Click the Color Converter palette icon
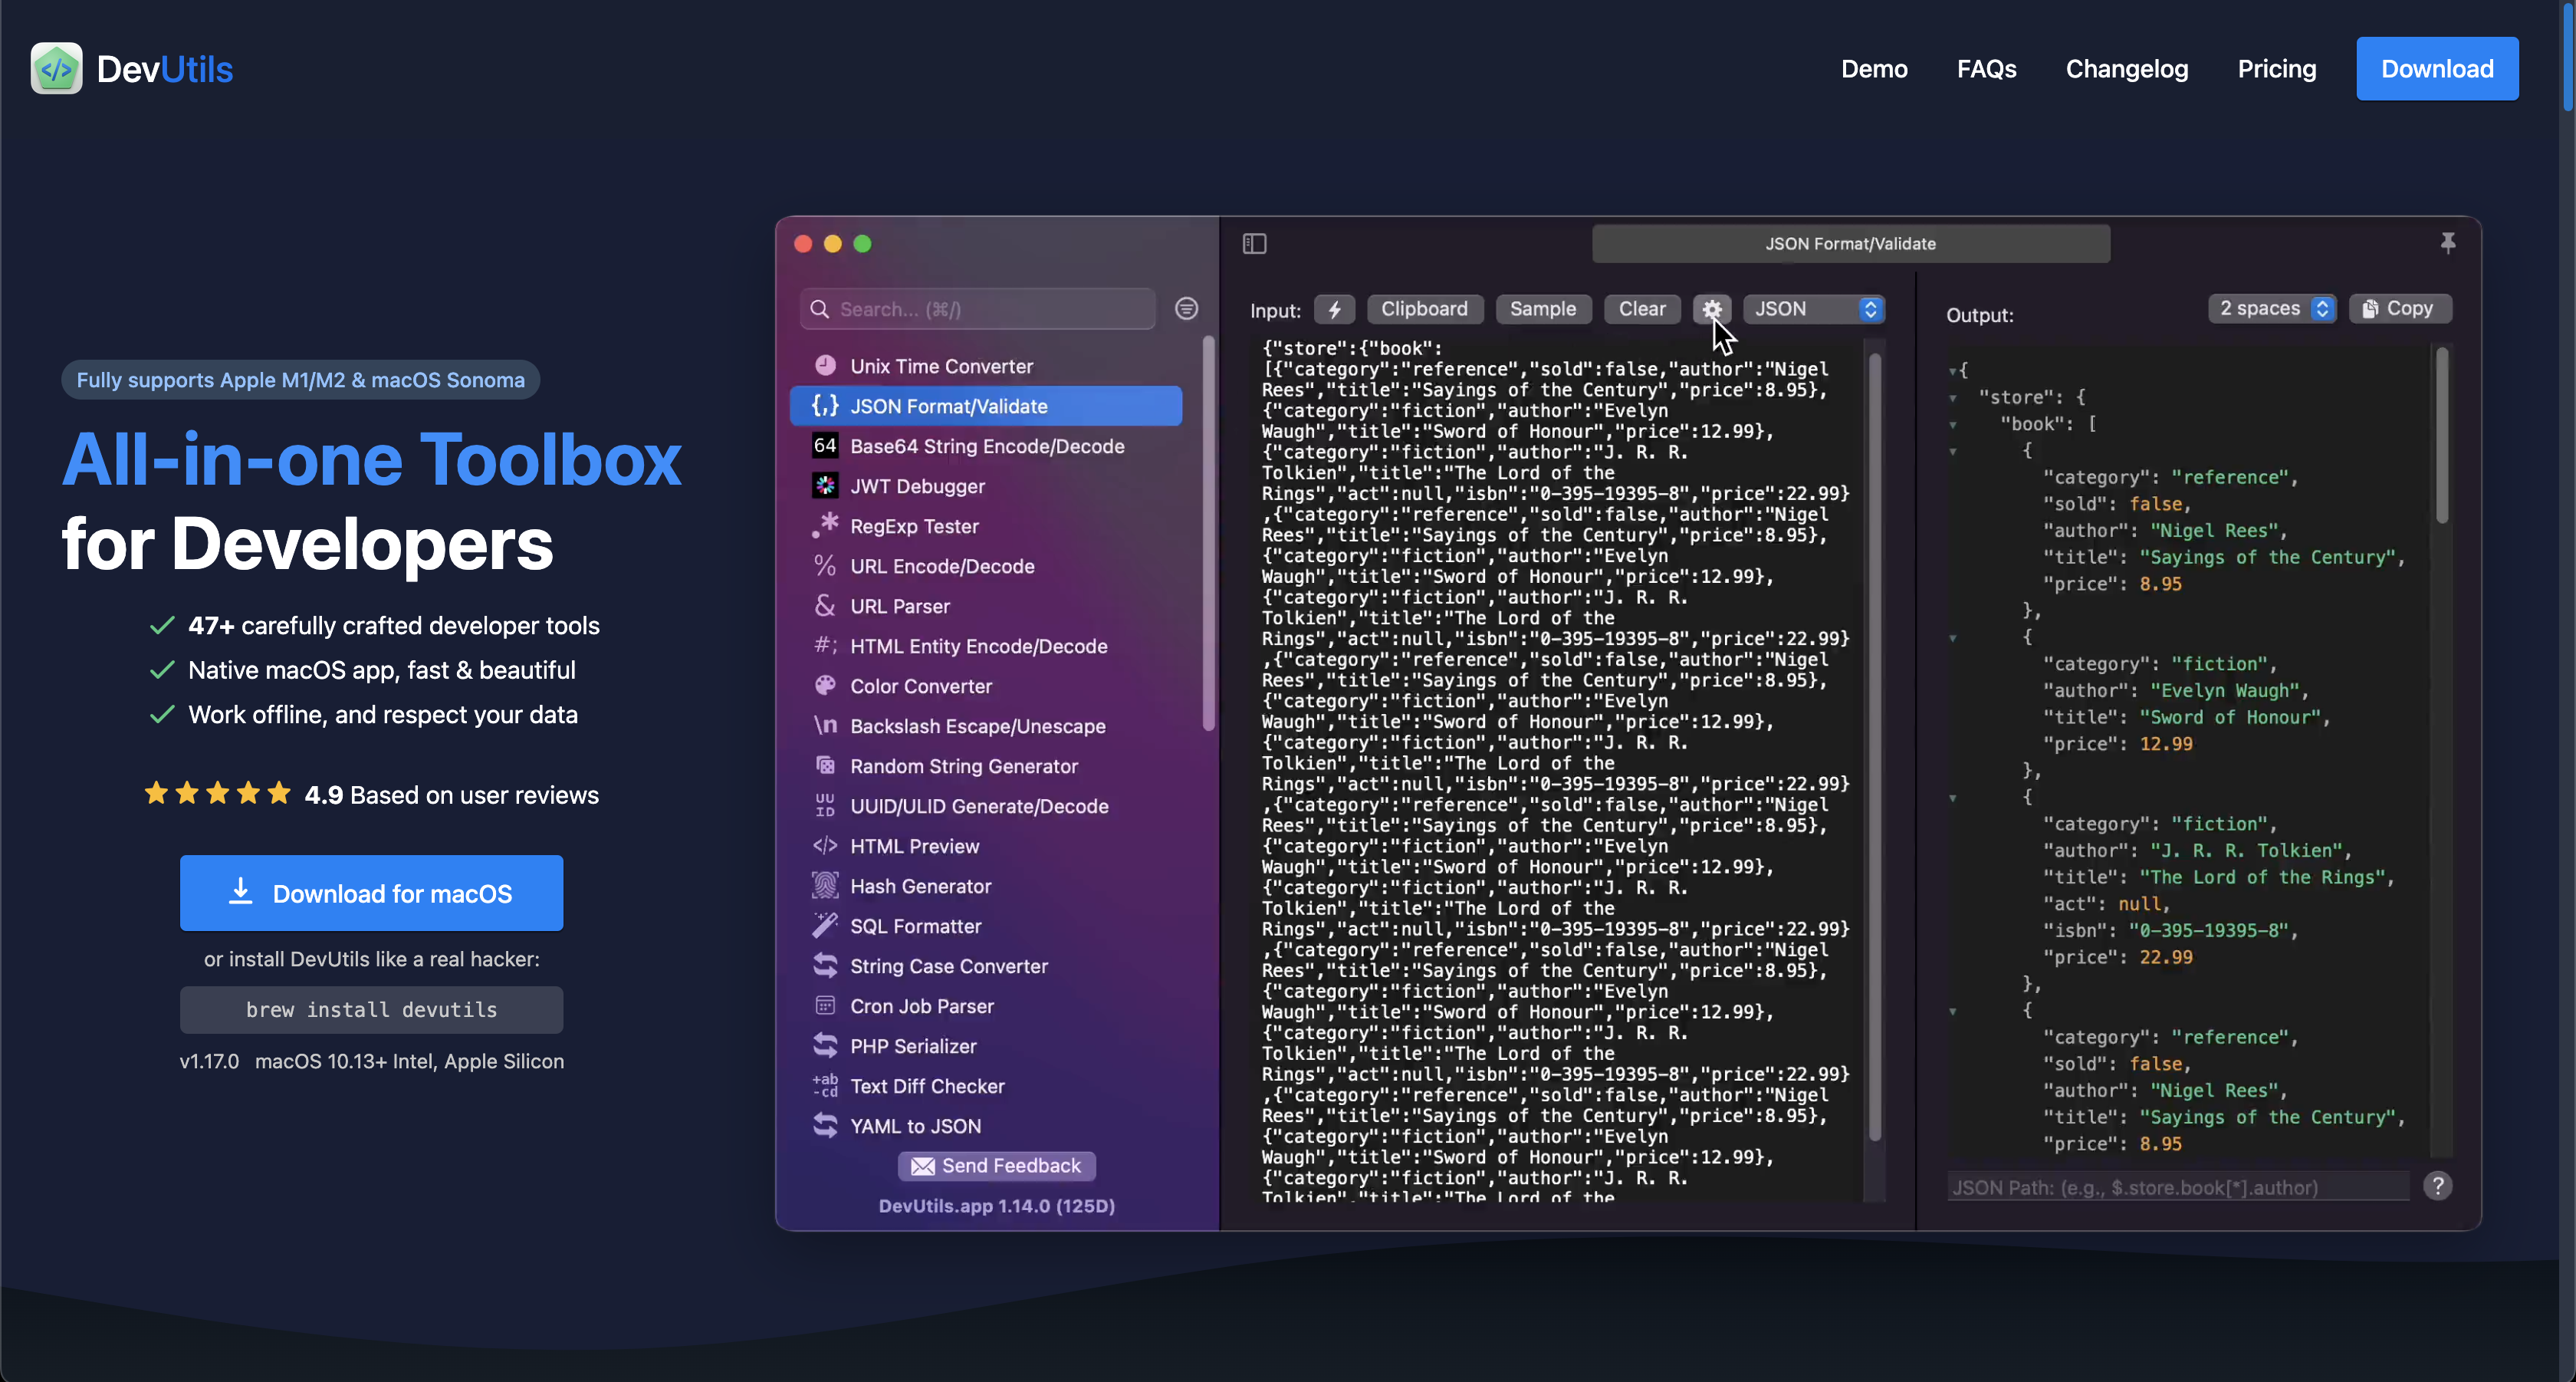Image resolution: width=2576 pixels, height=1382 pixels. 825,685
